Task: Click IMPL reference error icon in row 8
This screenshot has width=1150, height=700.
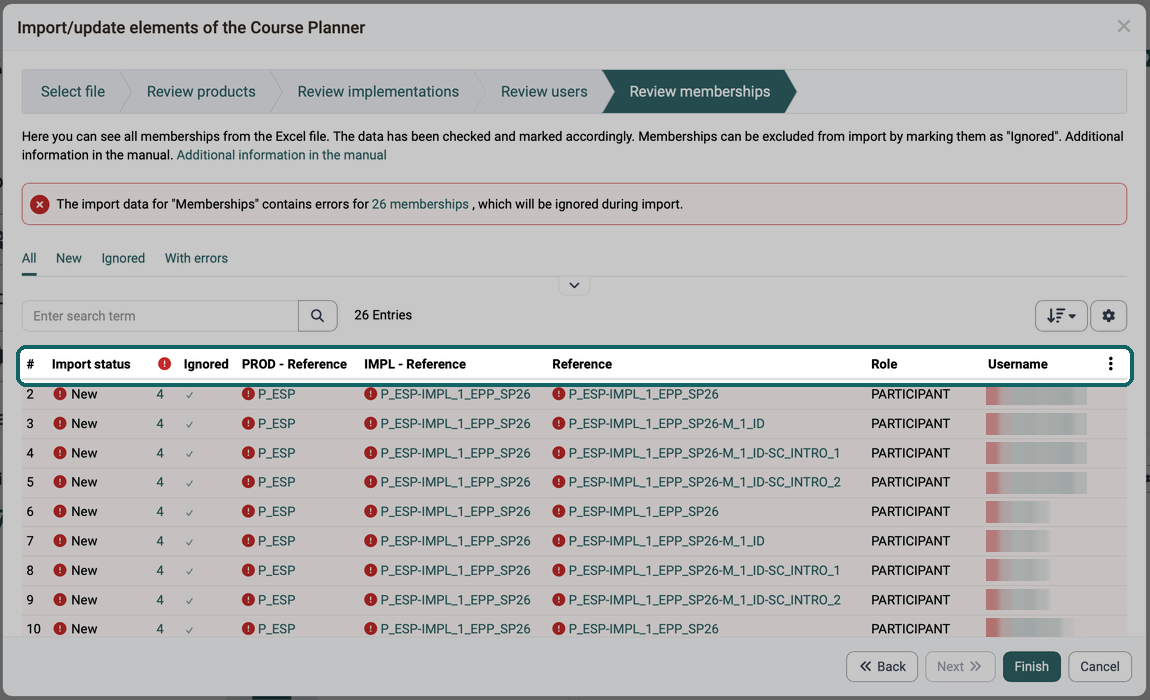Action: click(370, 570)
